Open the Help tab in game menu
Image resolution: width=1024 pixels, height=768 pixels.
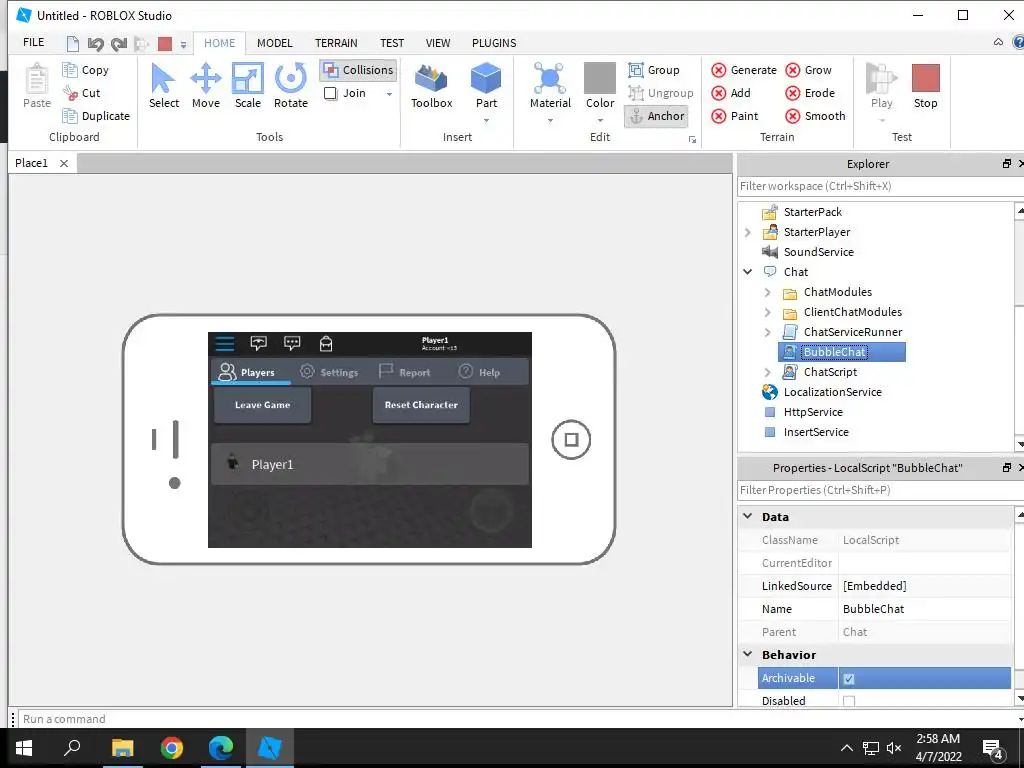(479, 372)
